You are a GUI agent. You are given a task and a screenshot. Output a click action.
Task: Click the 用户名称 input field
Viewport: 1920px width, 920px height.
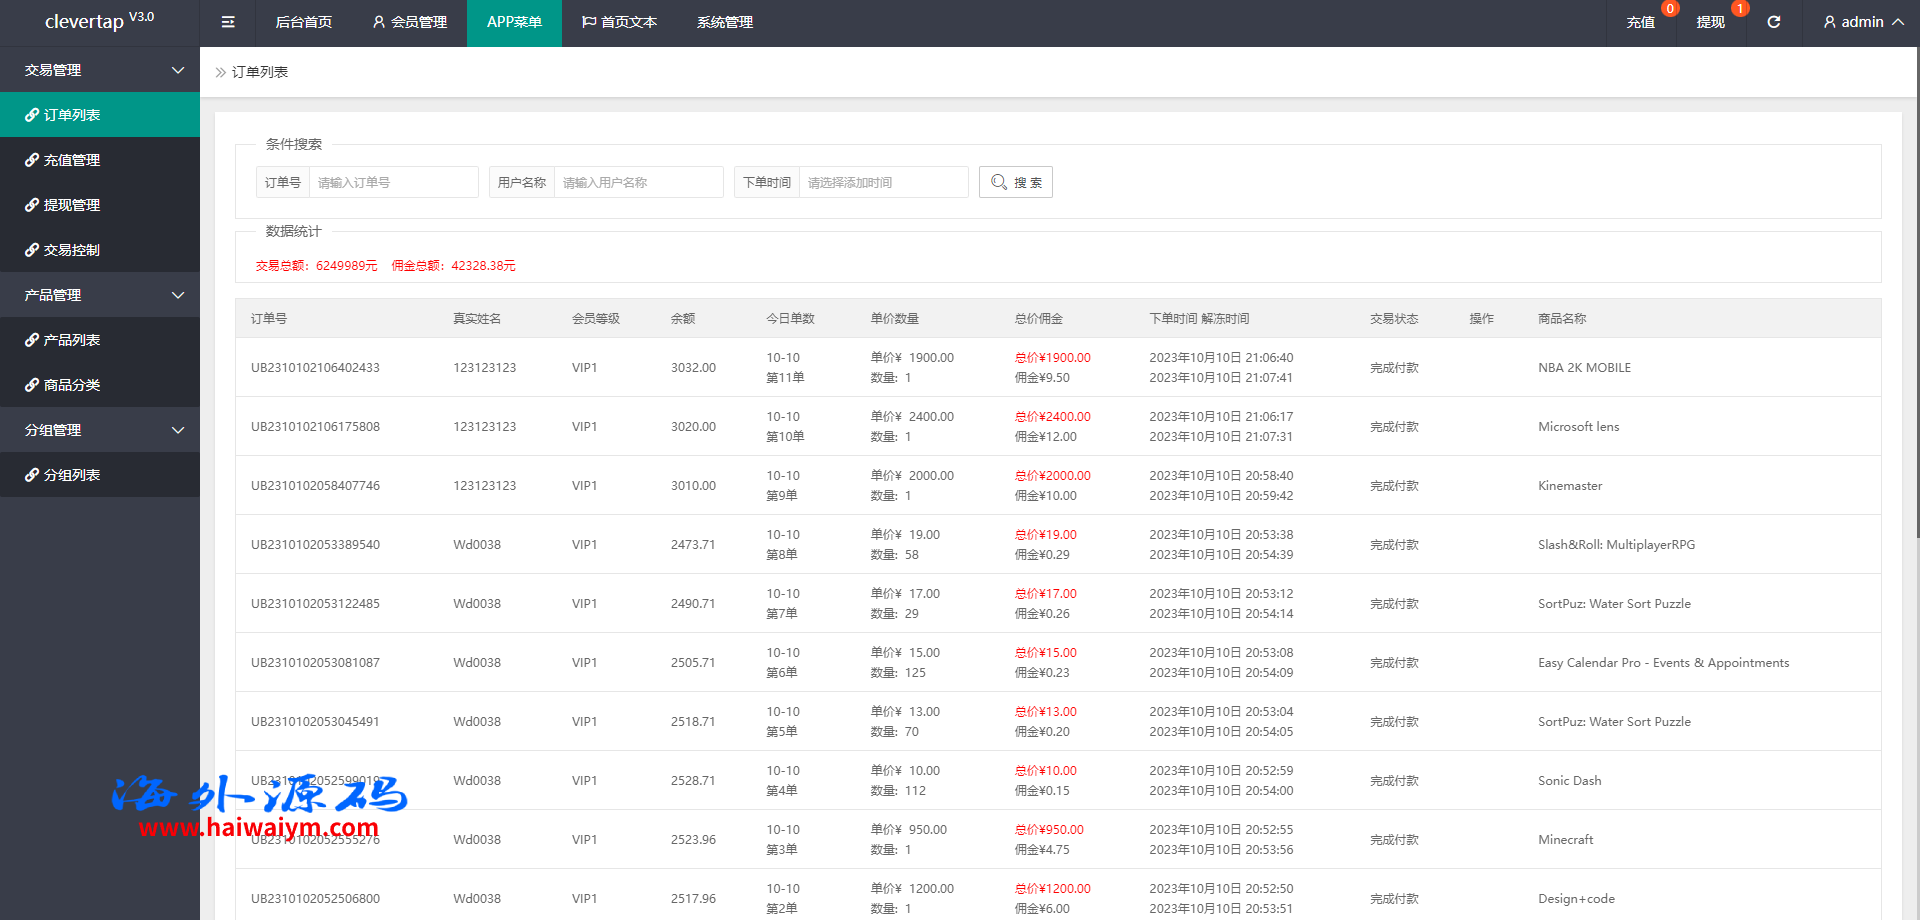638,182
